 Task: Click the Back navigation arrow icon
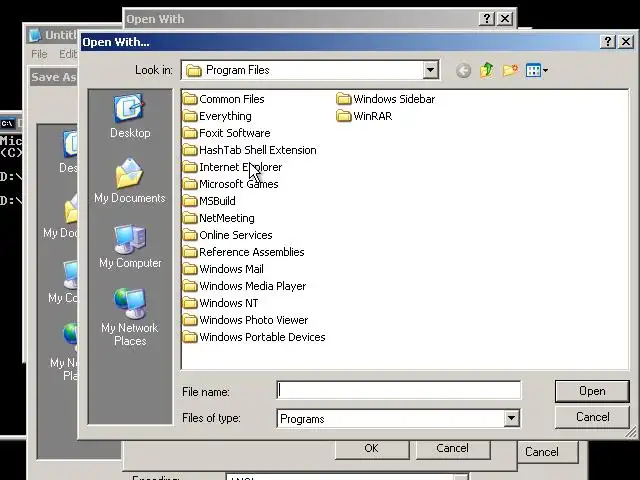tap(463, 71)
